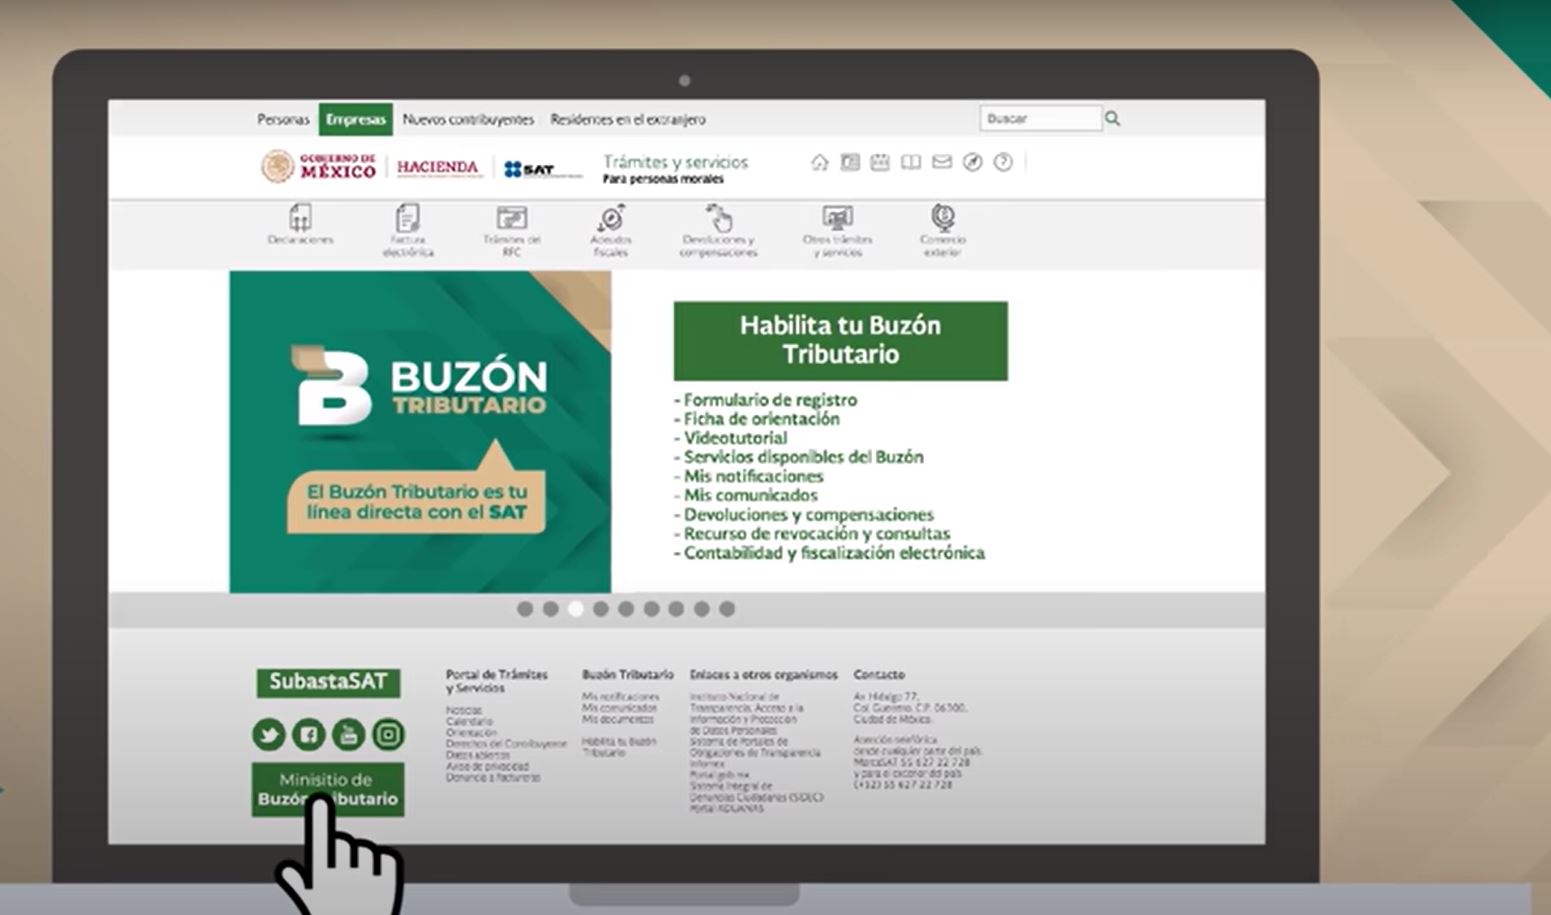This screenshot has width=1551, height=915.
Task: Select the Nuevos contribuyentes tab
Action: [468, 119]
